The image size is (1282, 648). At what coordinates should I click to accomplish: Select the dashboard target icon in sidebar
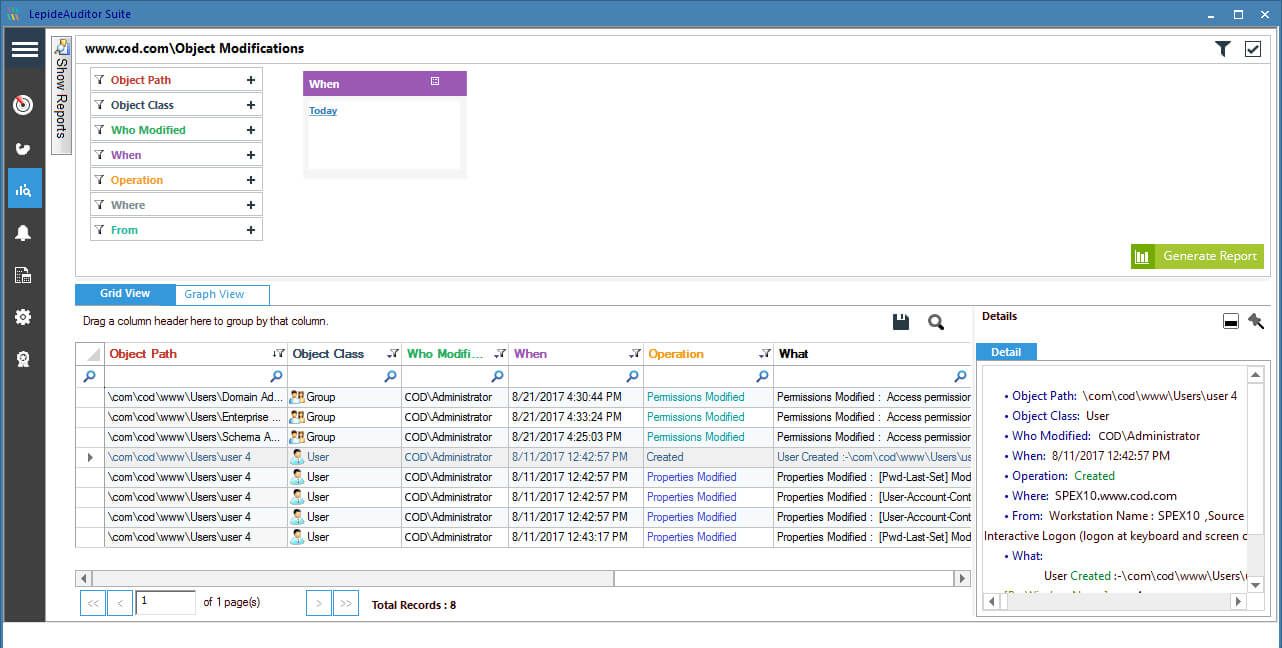[x=23, y=105]
